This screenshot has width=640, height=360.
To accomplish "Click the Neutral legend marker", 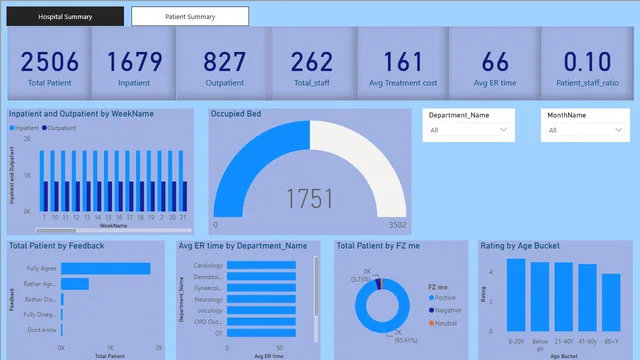I will coord(431,323).
